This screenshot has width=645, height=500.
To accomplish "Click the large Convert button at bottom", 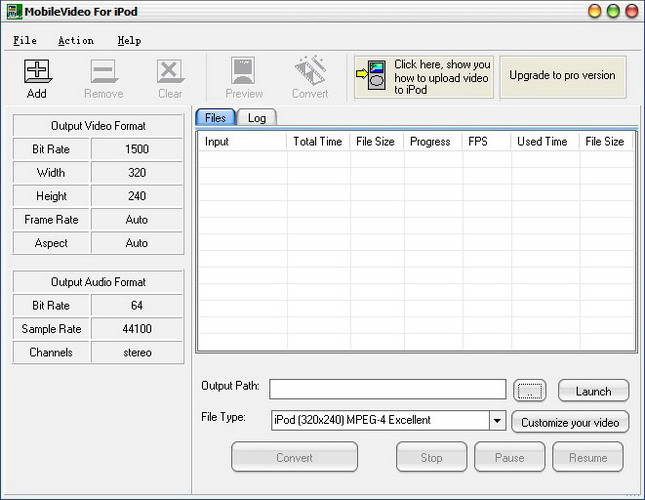I will (x=295, y=457).
